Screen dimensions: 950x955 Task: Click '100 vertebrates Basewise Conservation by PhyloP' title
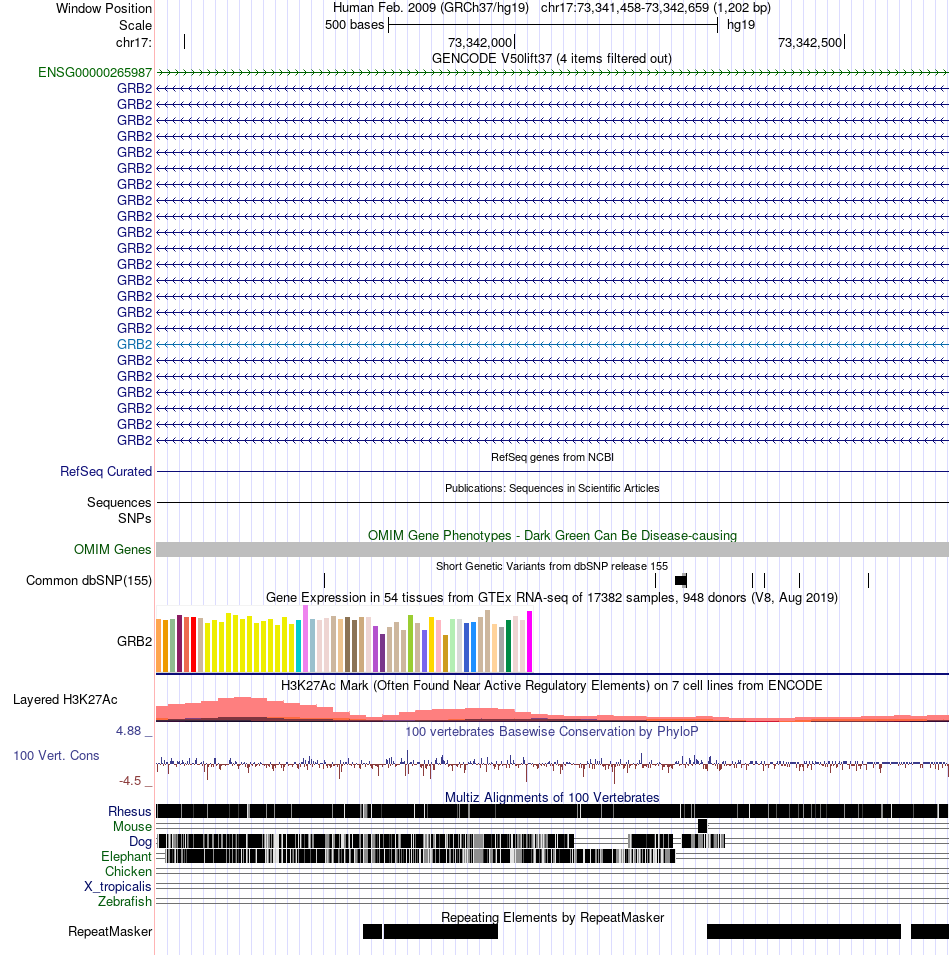552,731
